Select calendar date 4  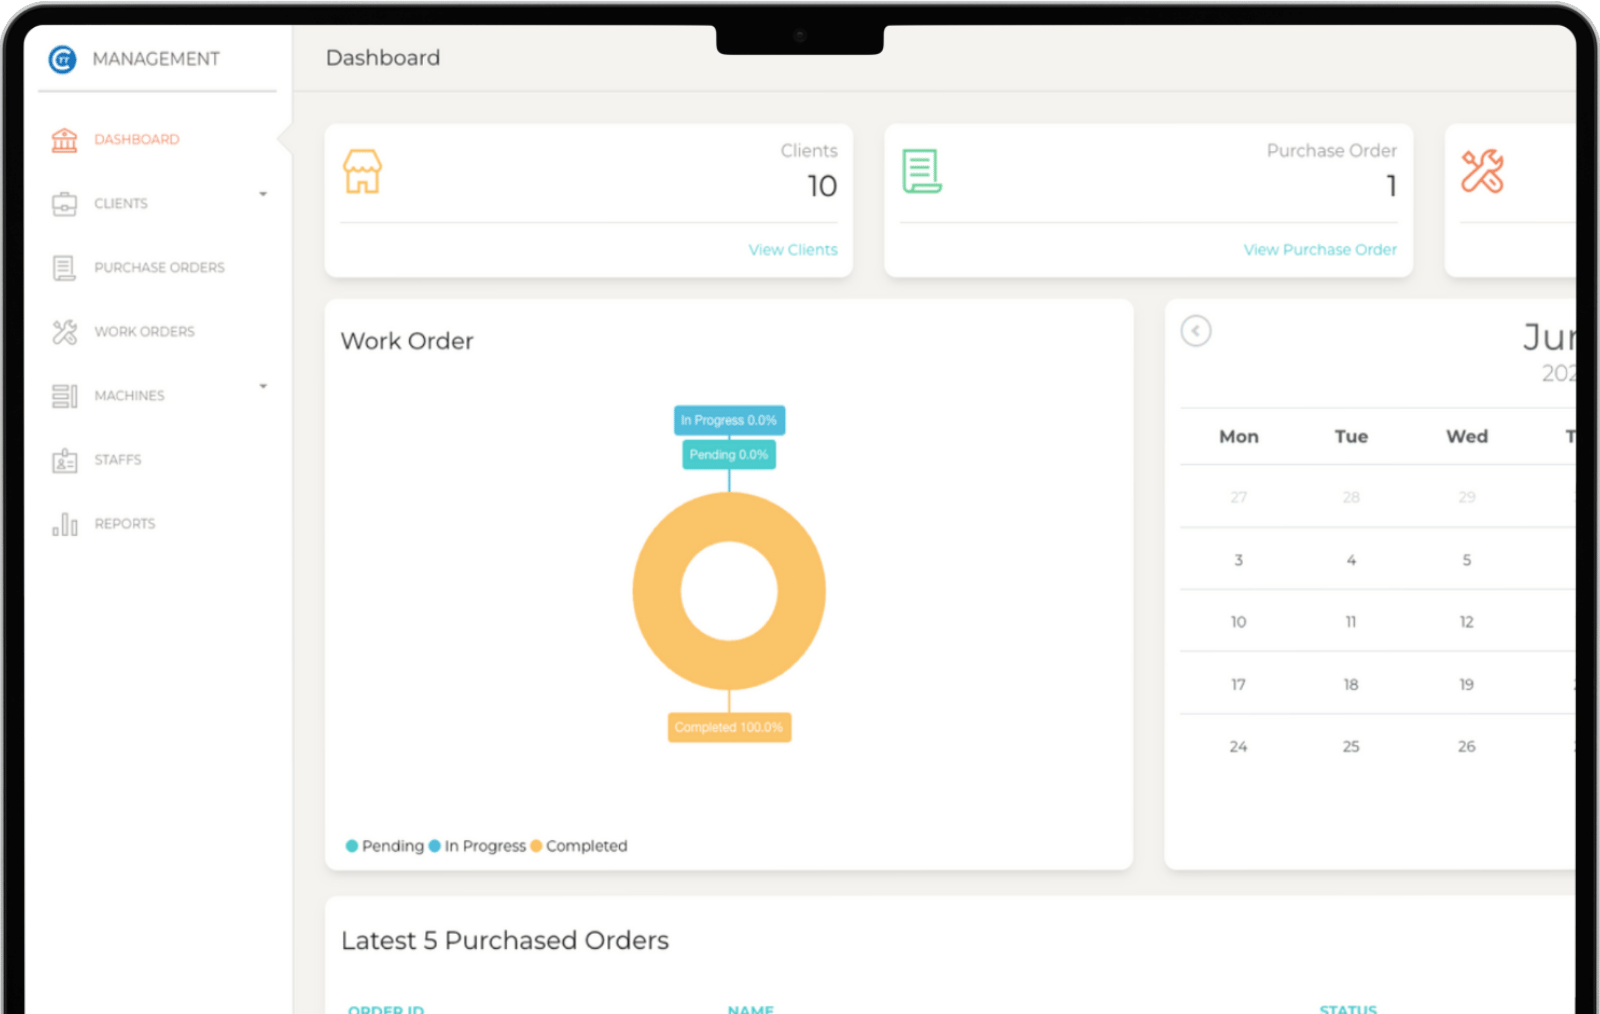(x=1351, y=560)
